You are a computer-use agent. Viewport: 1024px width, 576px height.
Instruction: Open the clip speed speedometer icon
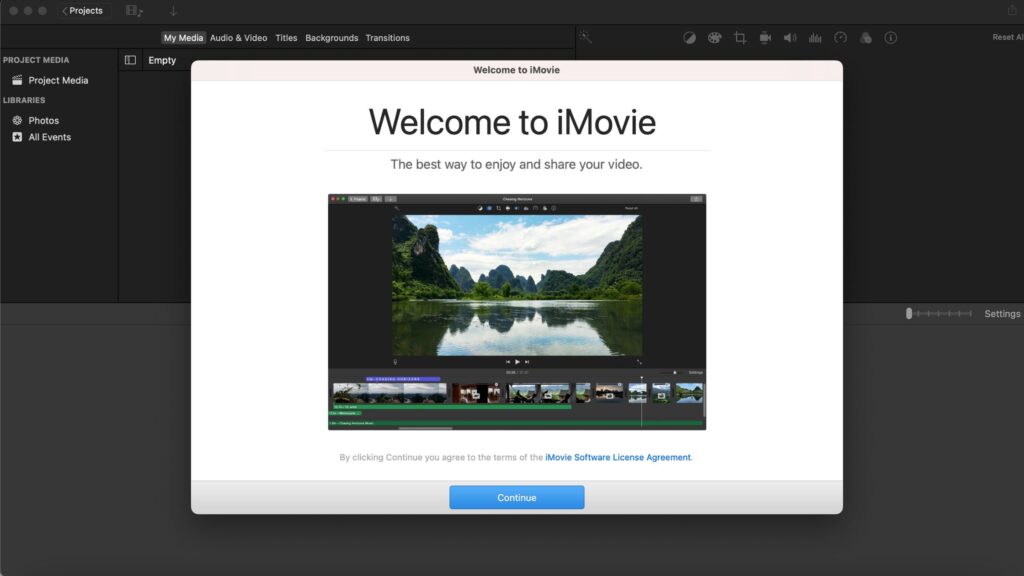pos(840,37)
